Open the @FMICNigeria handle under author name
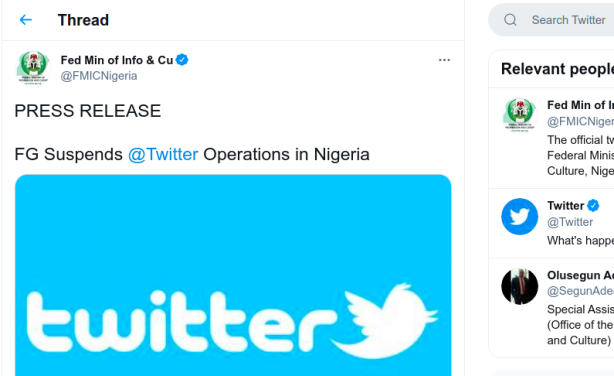This screenshot has height=376, width=614. 99,76
